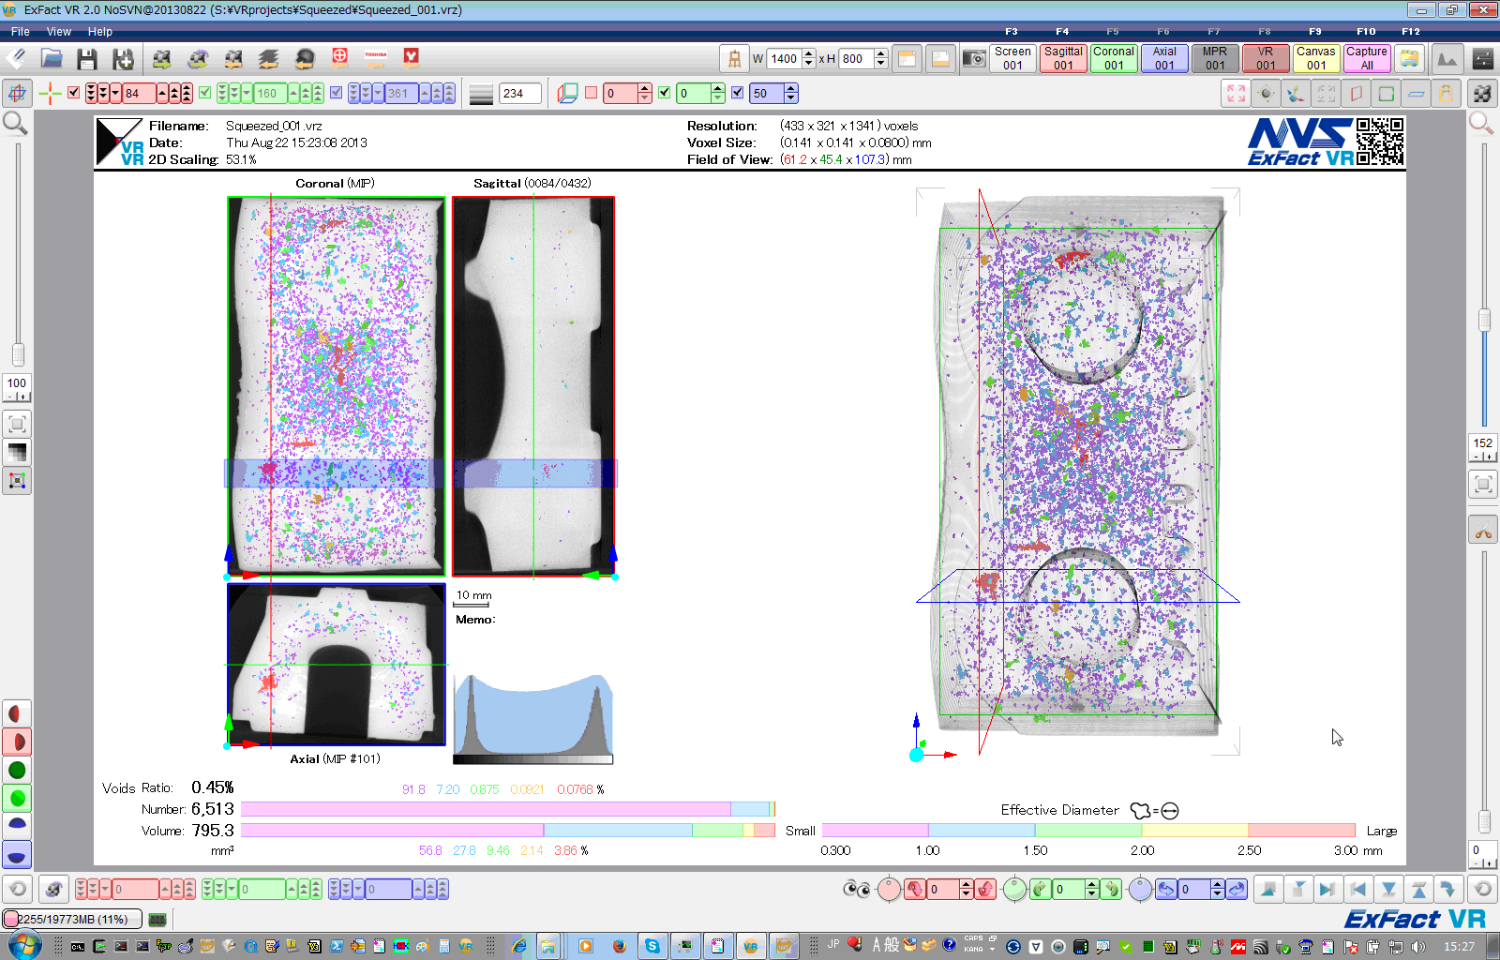Select the magnifier zoom tool at left
Image resolution: width=1500 pixels, height=960 pixels.
tap(16, 124)
